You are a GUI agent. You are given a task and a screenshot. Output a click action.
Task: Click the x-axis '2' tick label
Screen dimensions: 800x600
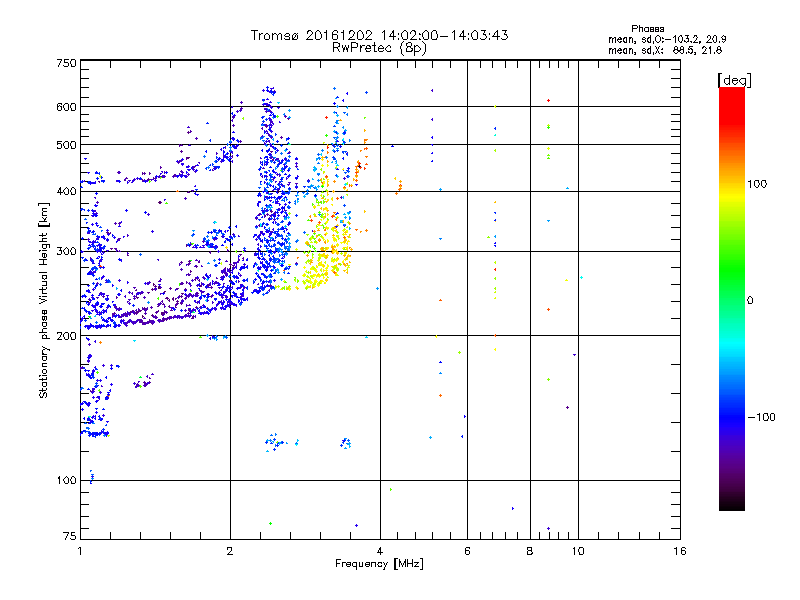[230, 551]
